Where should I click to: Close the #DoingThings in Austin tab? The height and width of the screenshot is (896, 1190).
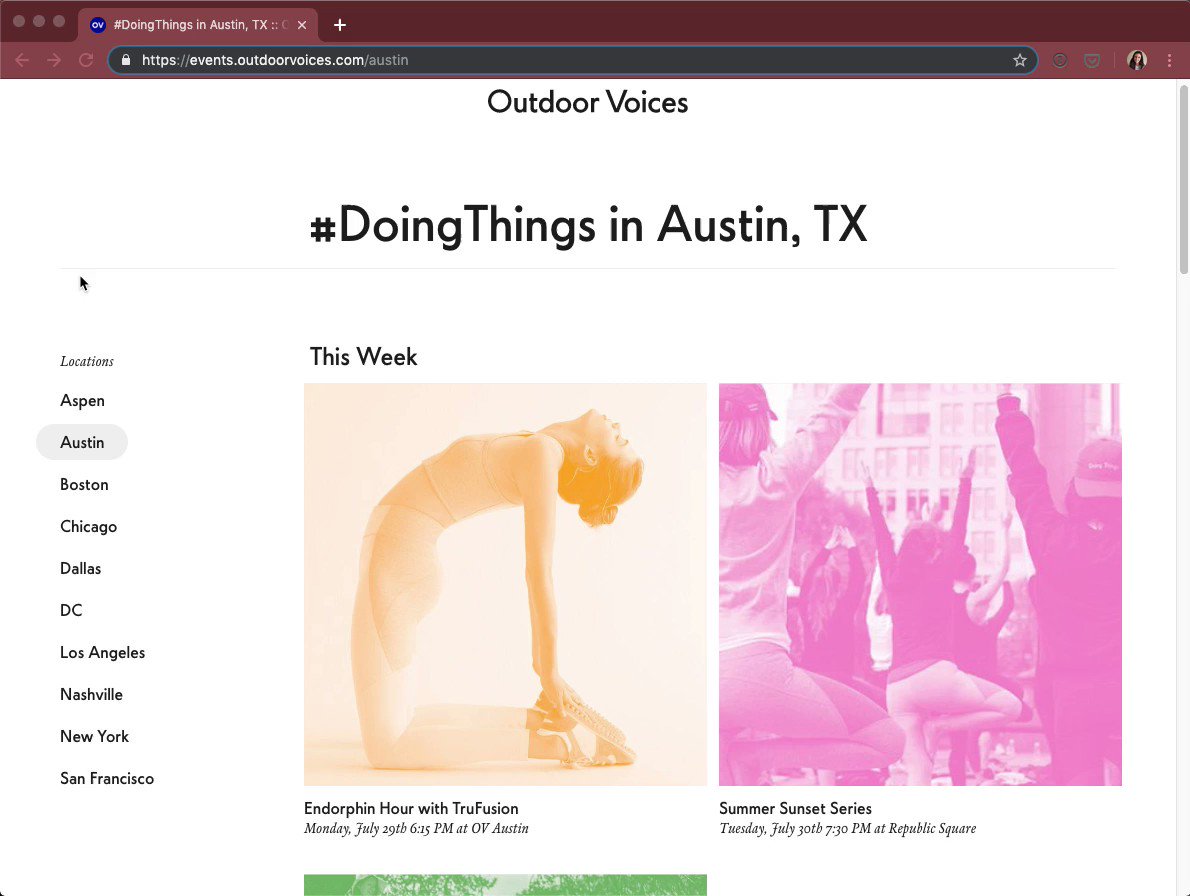[302, 25]
